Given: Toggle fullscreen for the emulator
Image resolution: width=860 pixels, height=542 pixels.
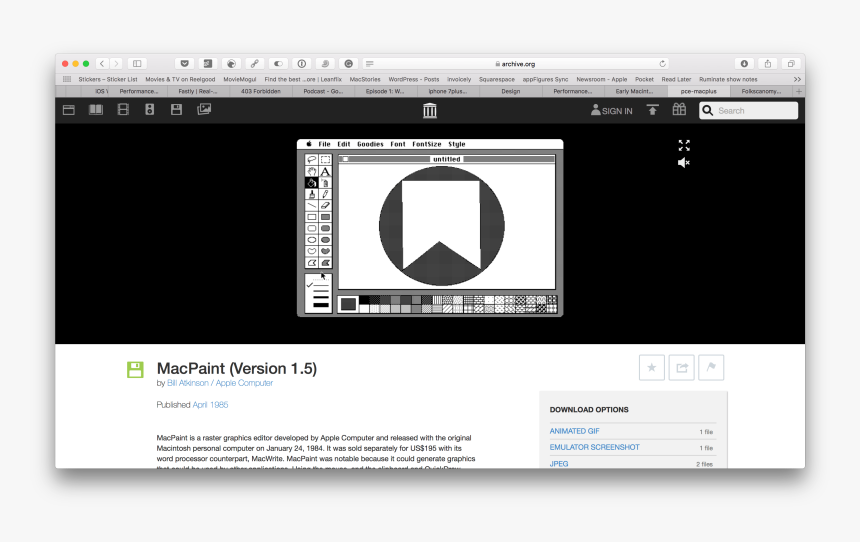Looking at the screenshot, I should click(684, 145).
